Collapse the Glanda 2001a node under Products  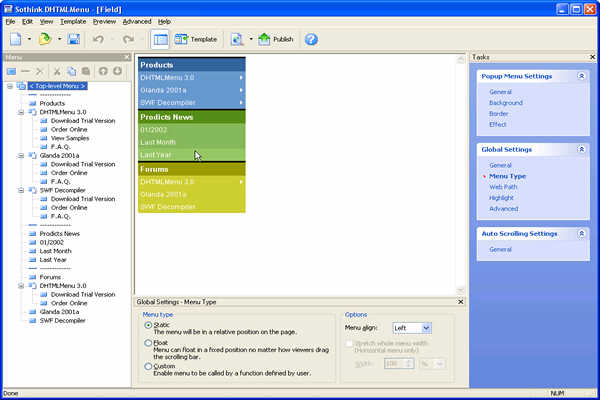21,156
